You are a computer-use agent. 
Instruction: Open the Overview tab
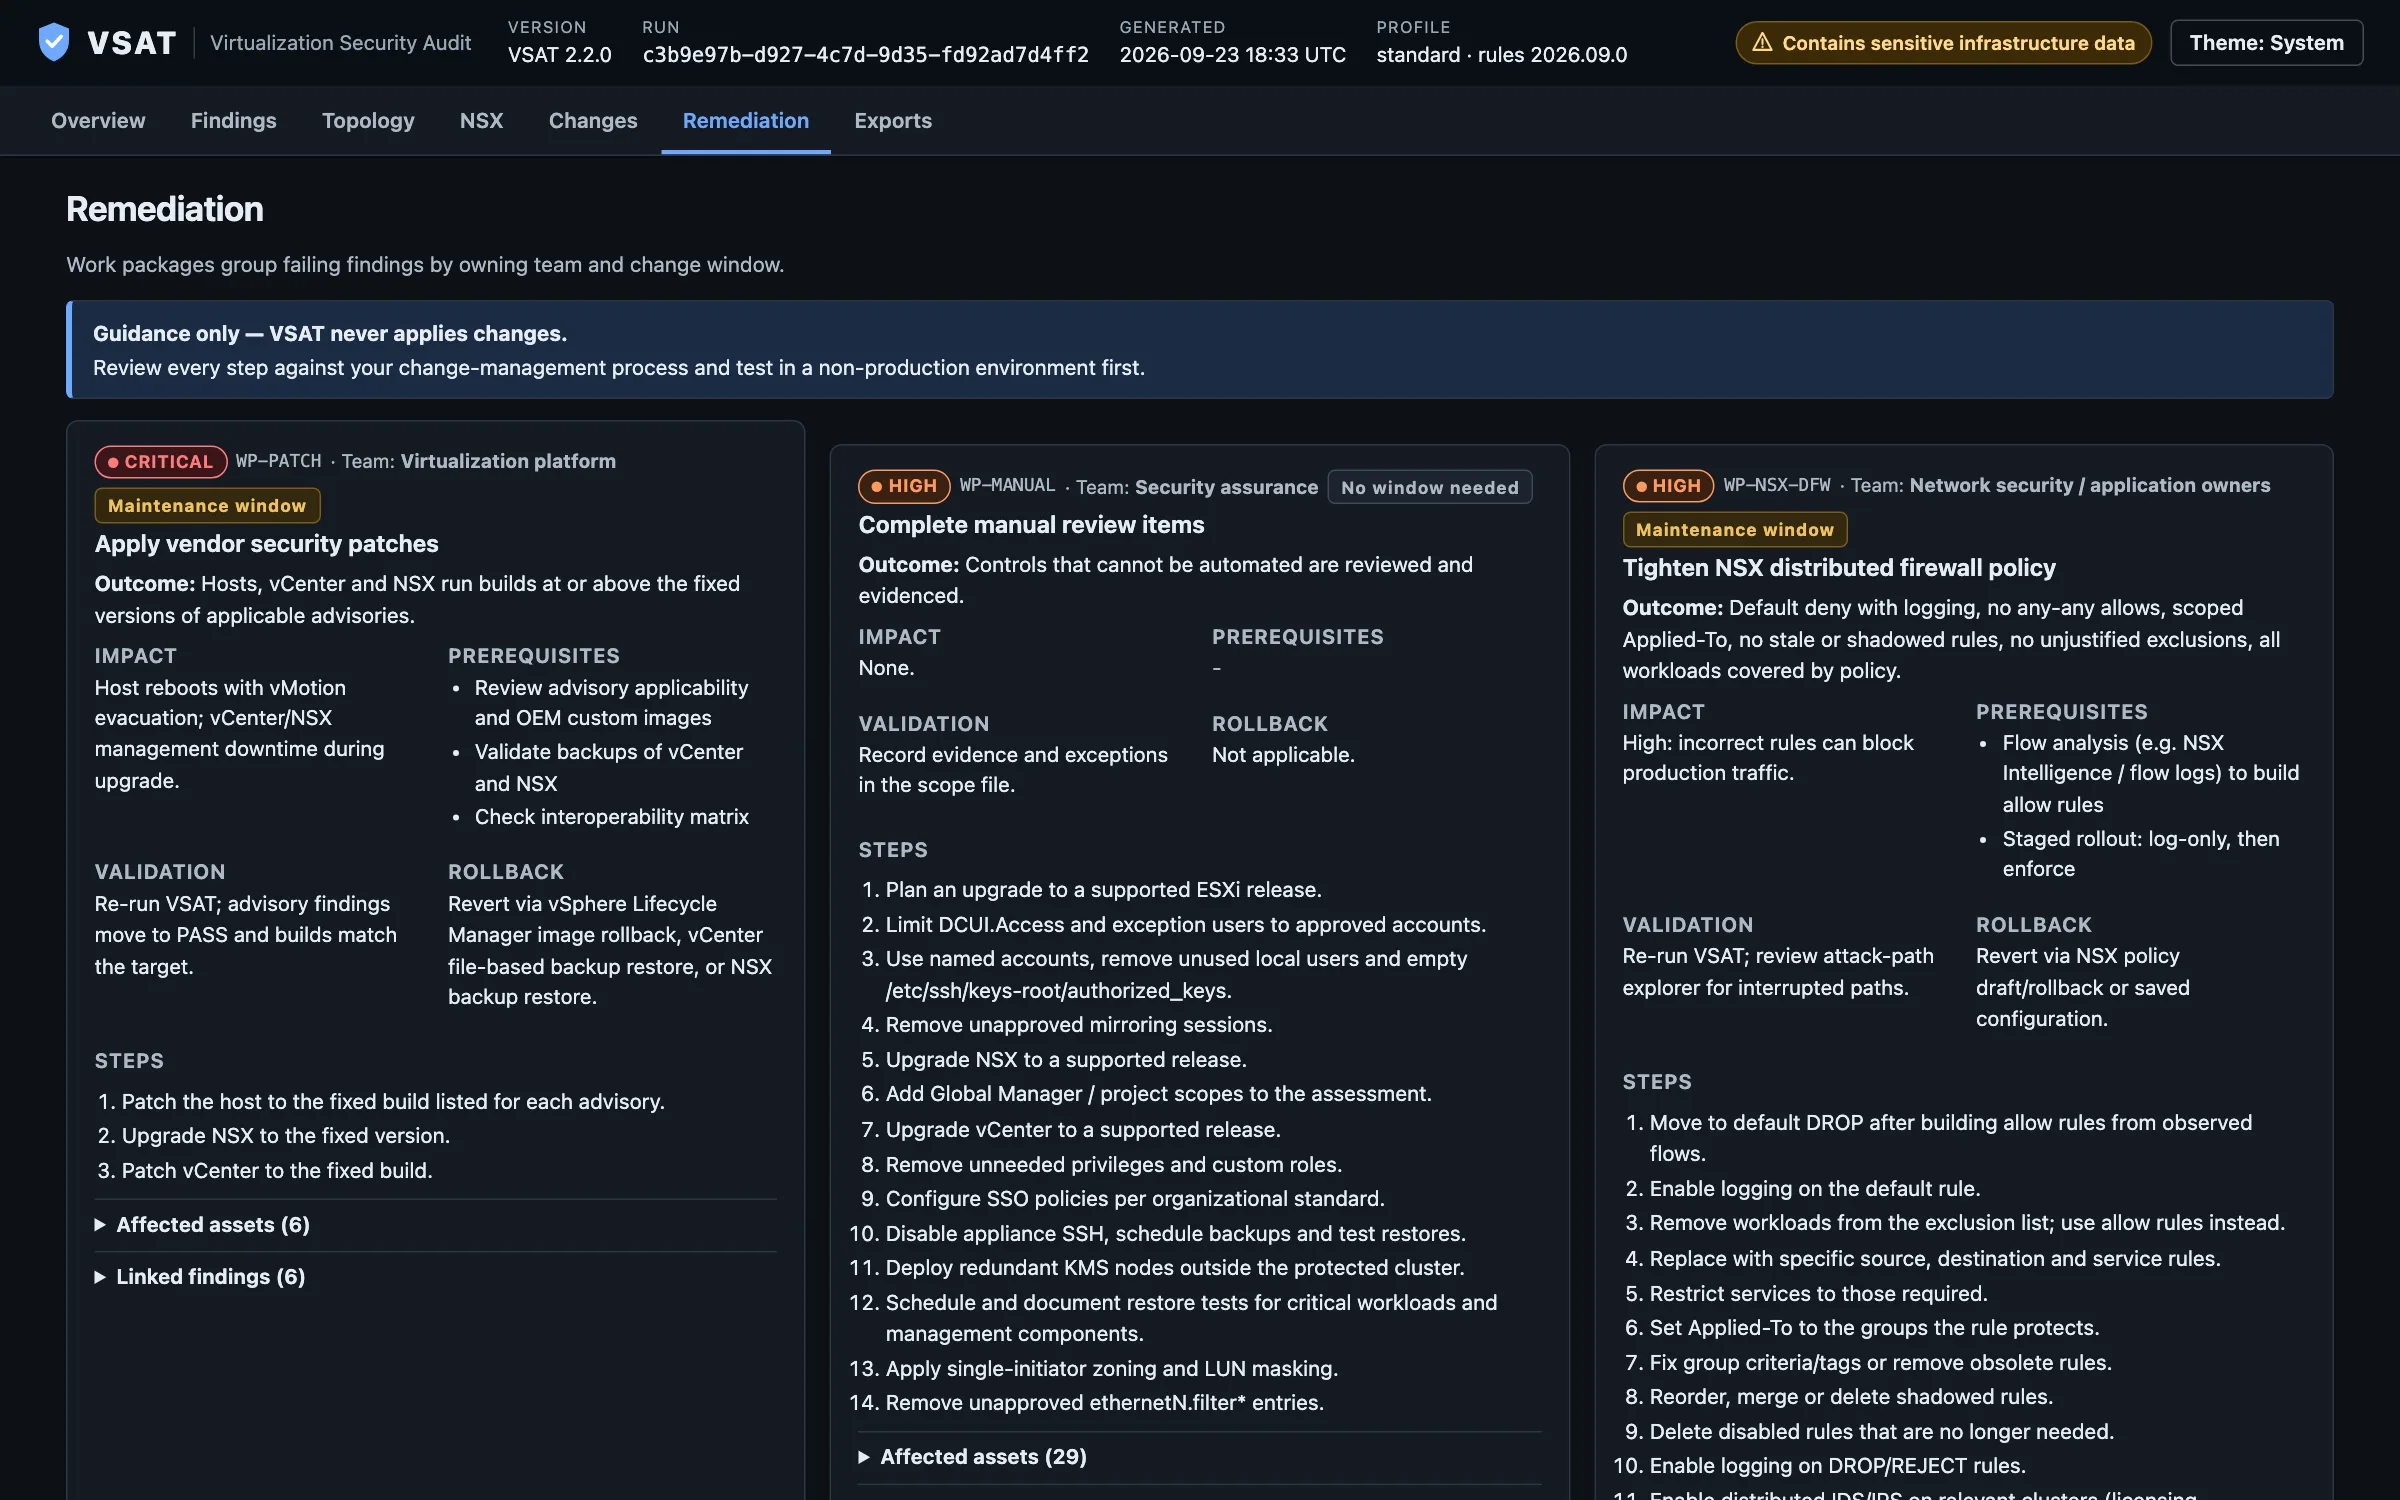pyautogui.click(x=98, y=120)
